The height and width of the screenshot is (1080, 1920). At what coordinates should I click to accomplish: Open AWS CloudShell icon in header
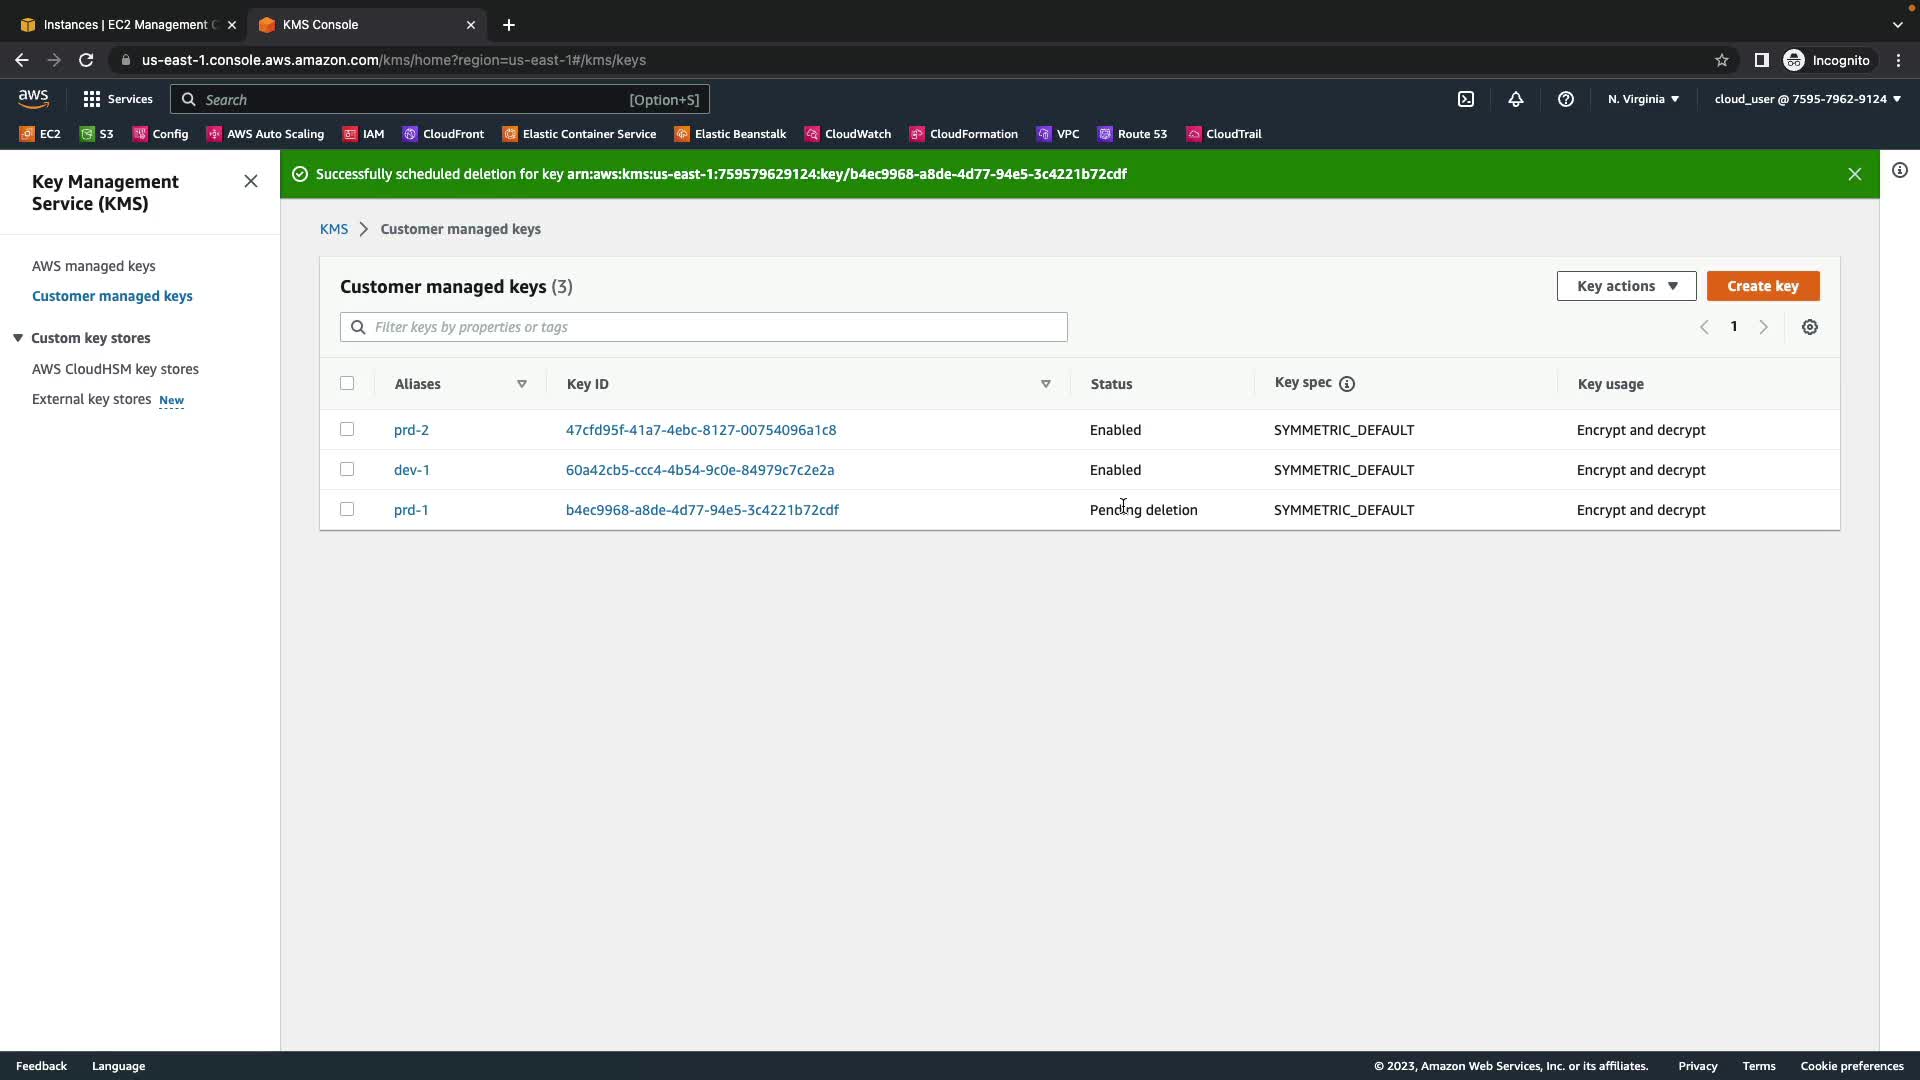[1466, 99]
